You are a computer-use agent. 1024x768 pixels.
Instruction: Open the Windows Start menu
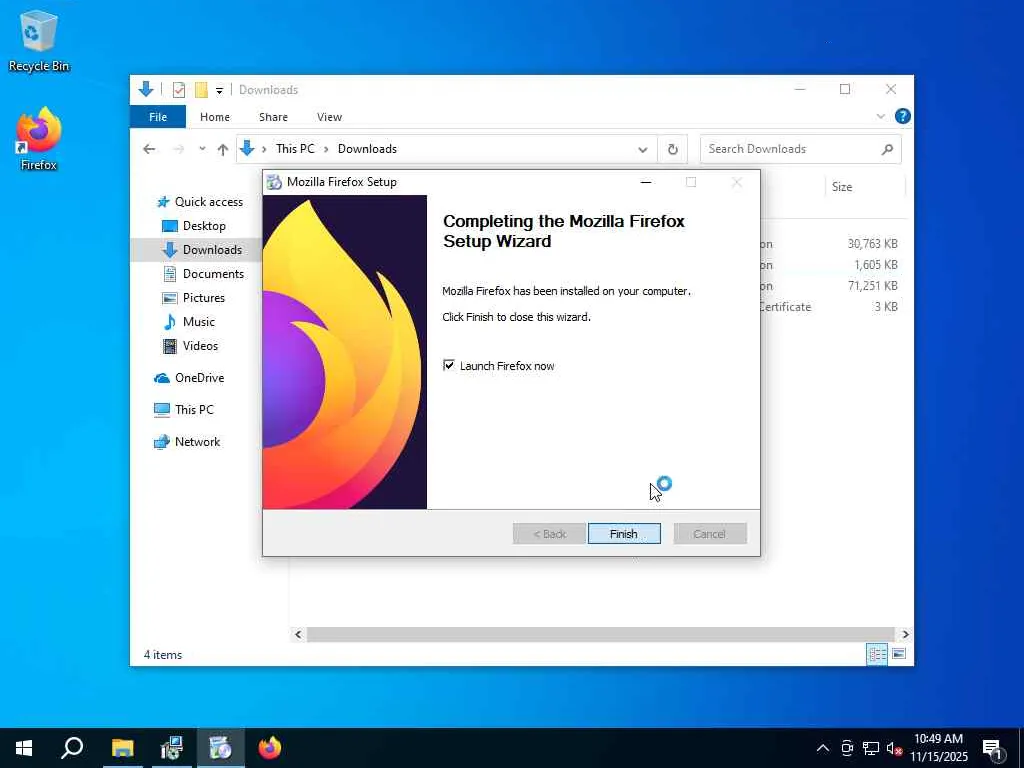(24, 748)
